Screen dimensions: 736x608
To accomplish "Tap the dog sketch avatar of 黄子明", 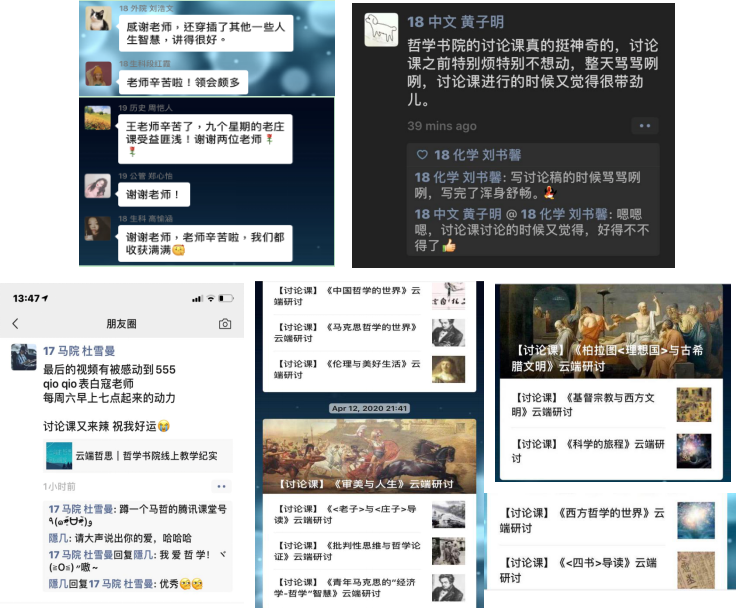I will point(382,30).
